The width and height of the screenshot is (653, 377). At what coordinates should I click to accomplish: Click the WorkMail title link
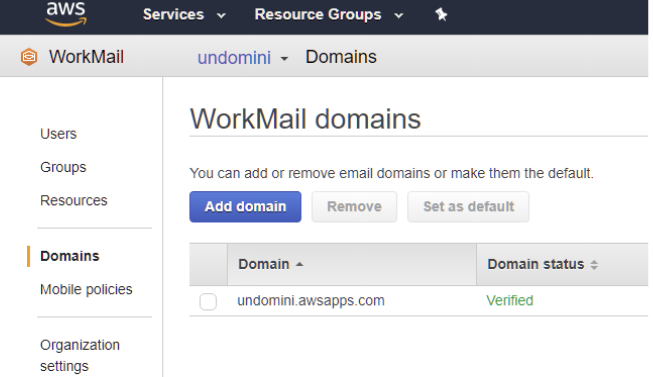coord(86,57)
